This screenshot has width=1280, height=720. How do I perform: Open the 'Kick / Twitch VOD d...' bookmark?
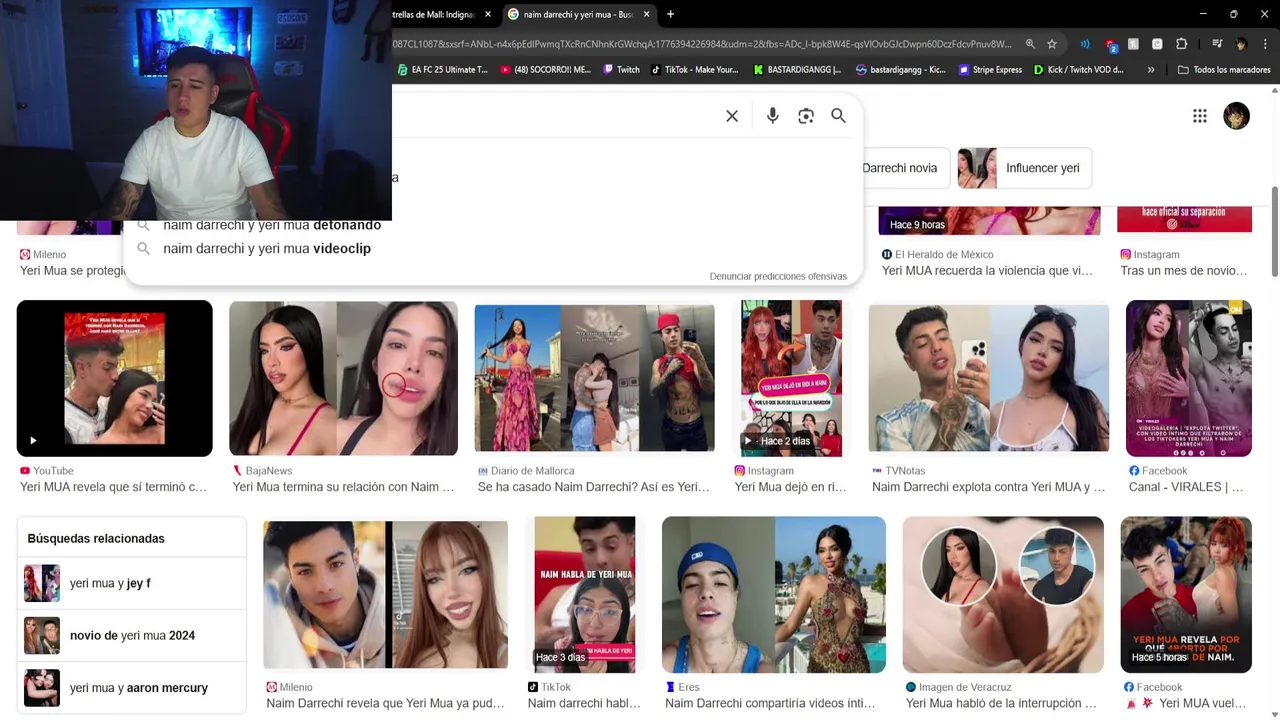tap(1079, 70)
